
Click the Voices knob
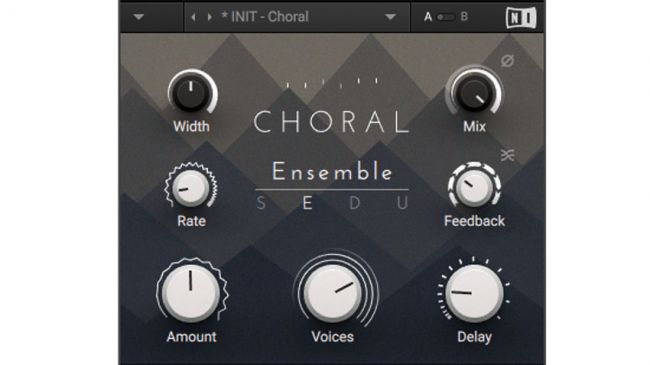pyautogui.click(x=333, y=294)
